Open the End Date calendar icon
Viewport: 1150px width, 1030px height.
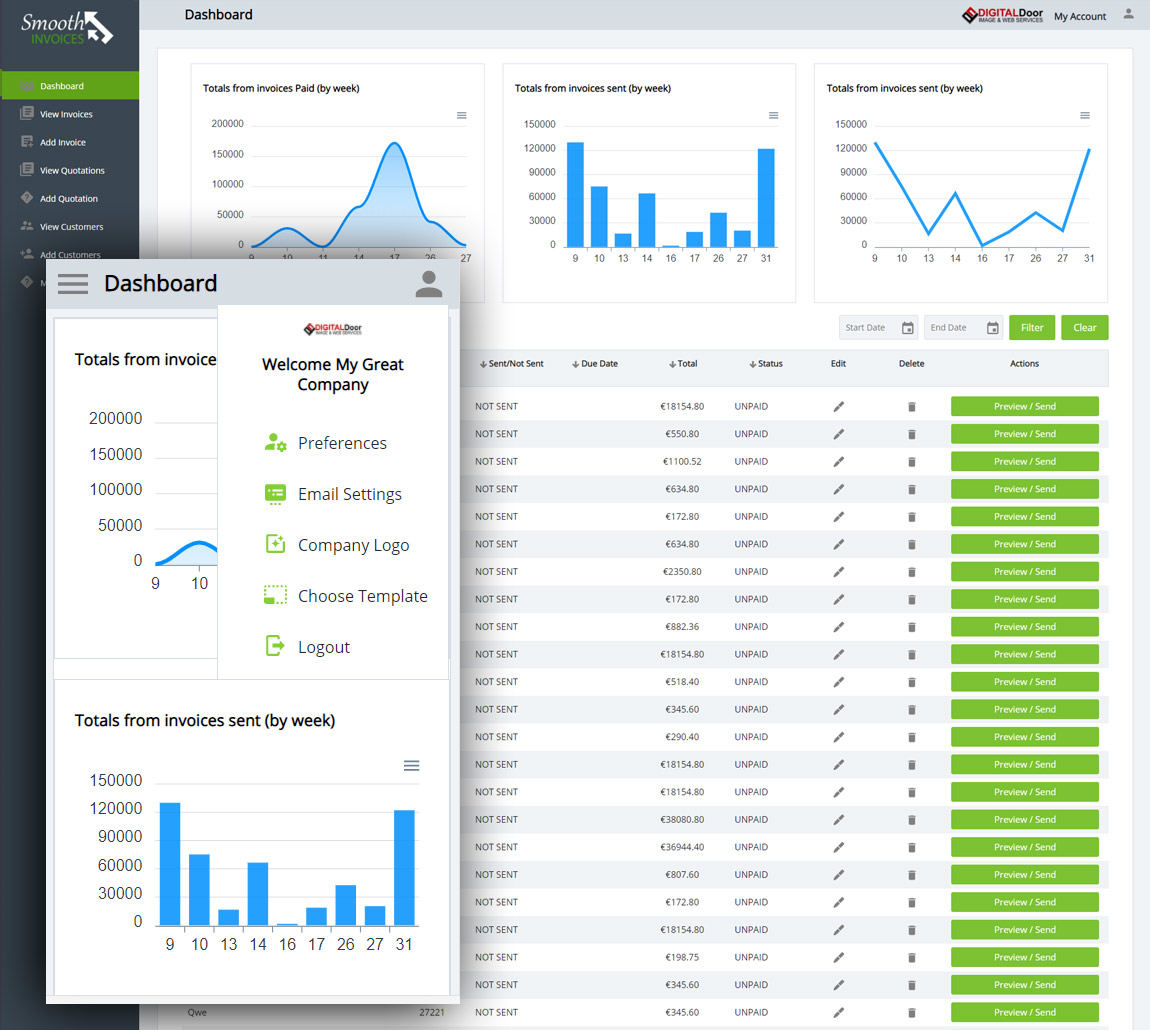[993, 328]
